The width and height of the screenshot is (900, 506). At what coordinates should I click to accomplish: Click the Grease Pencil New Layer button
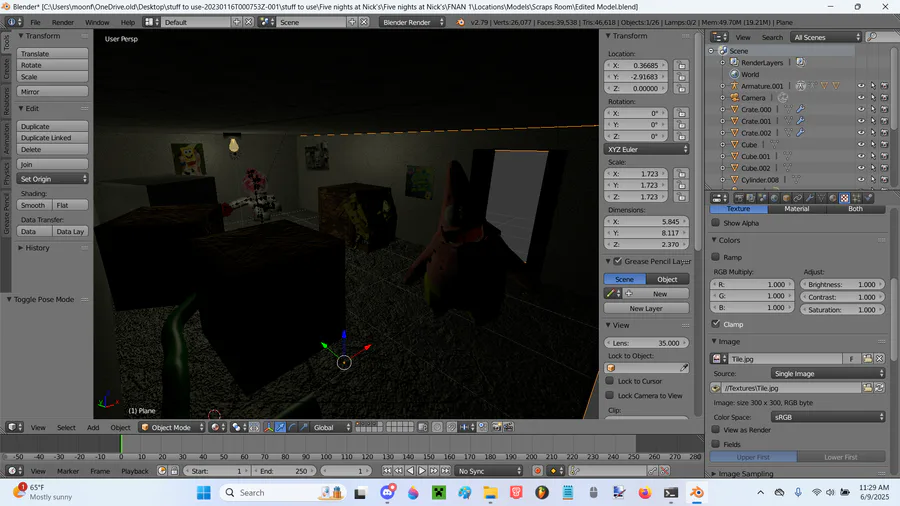pos(646,308)
